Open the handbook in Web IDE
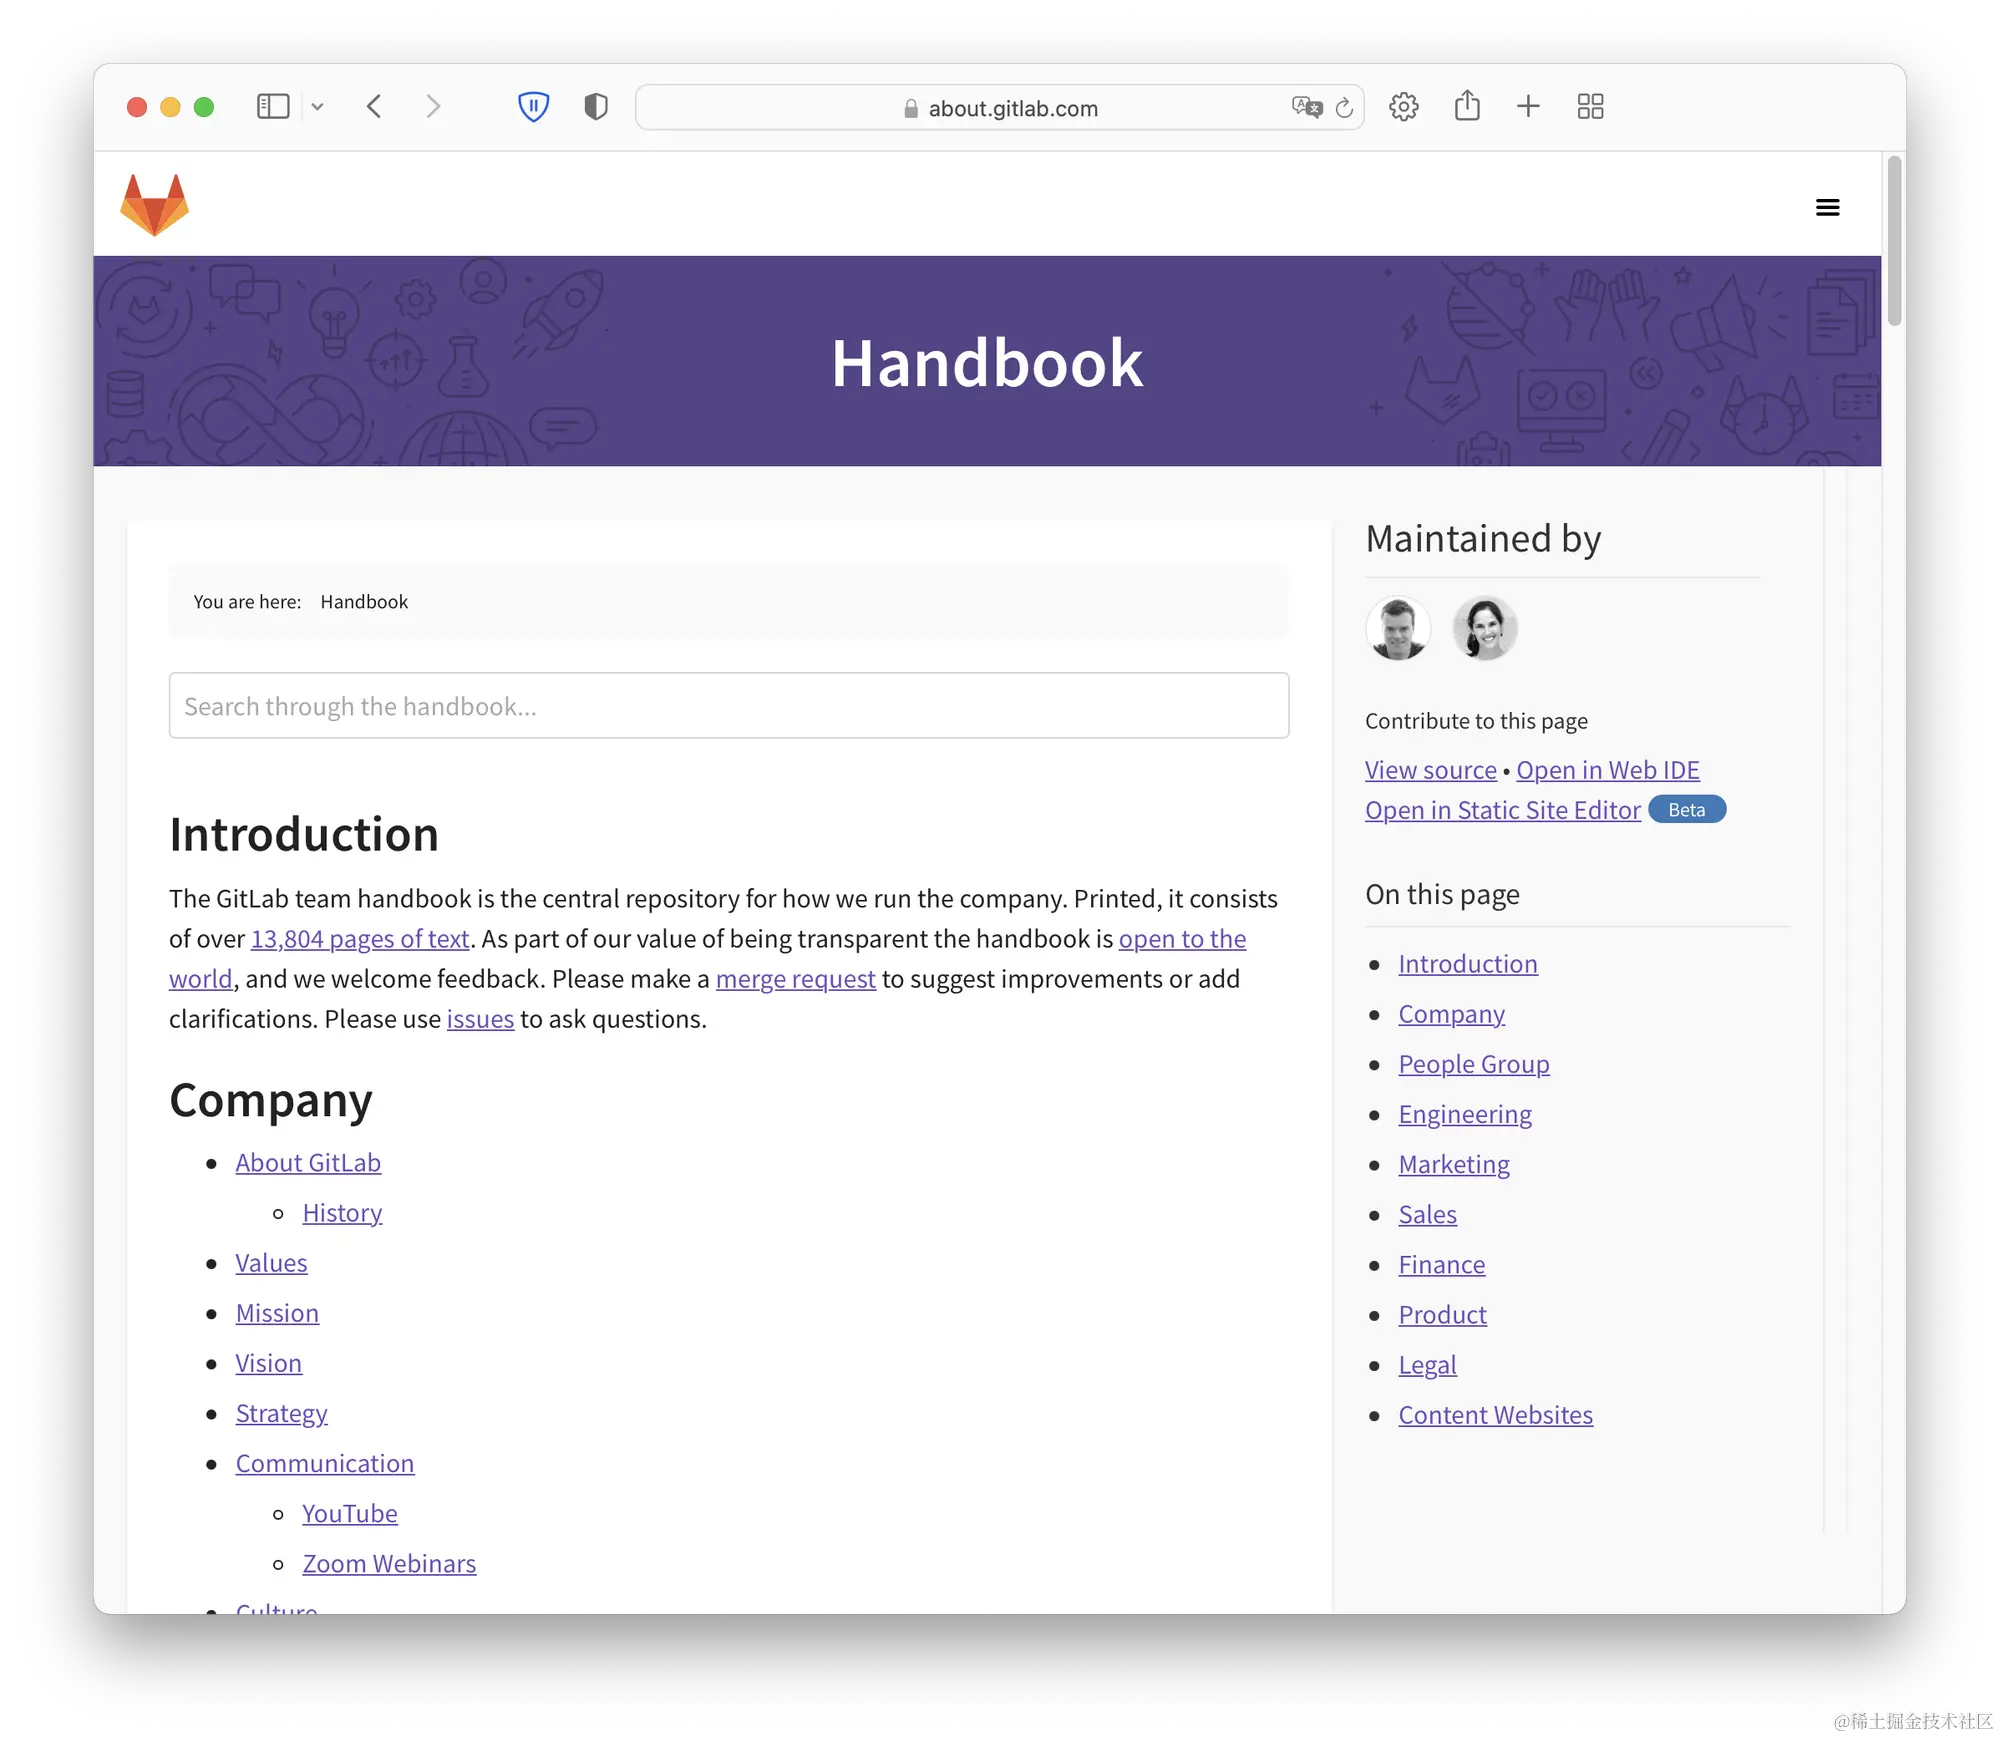Image resolution: width=2000 pixels, height=1738 pixels. point(1607,769)
